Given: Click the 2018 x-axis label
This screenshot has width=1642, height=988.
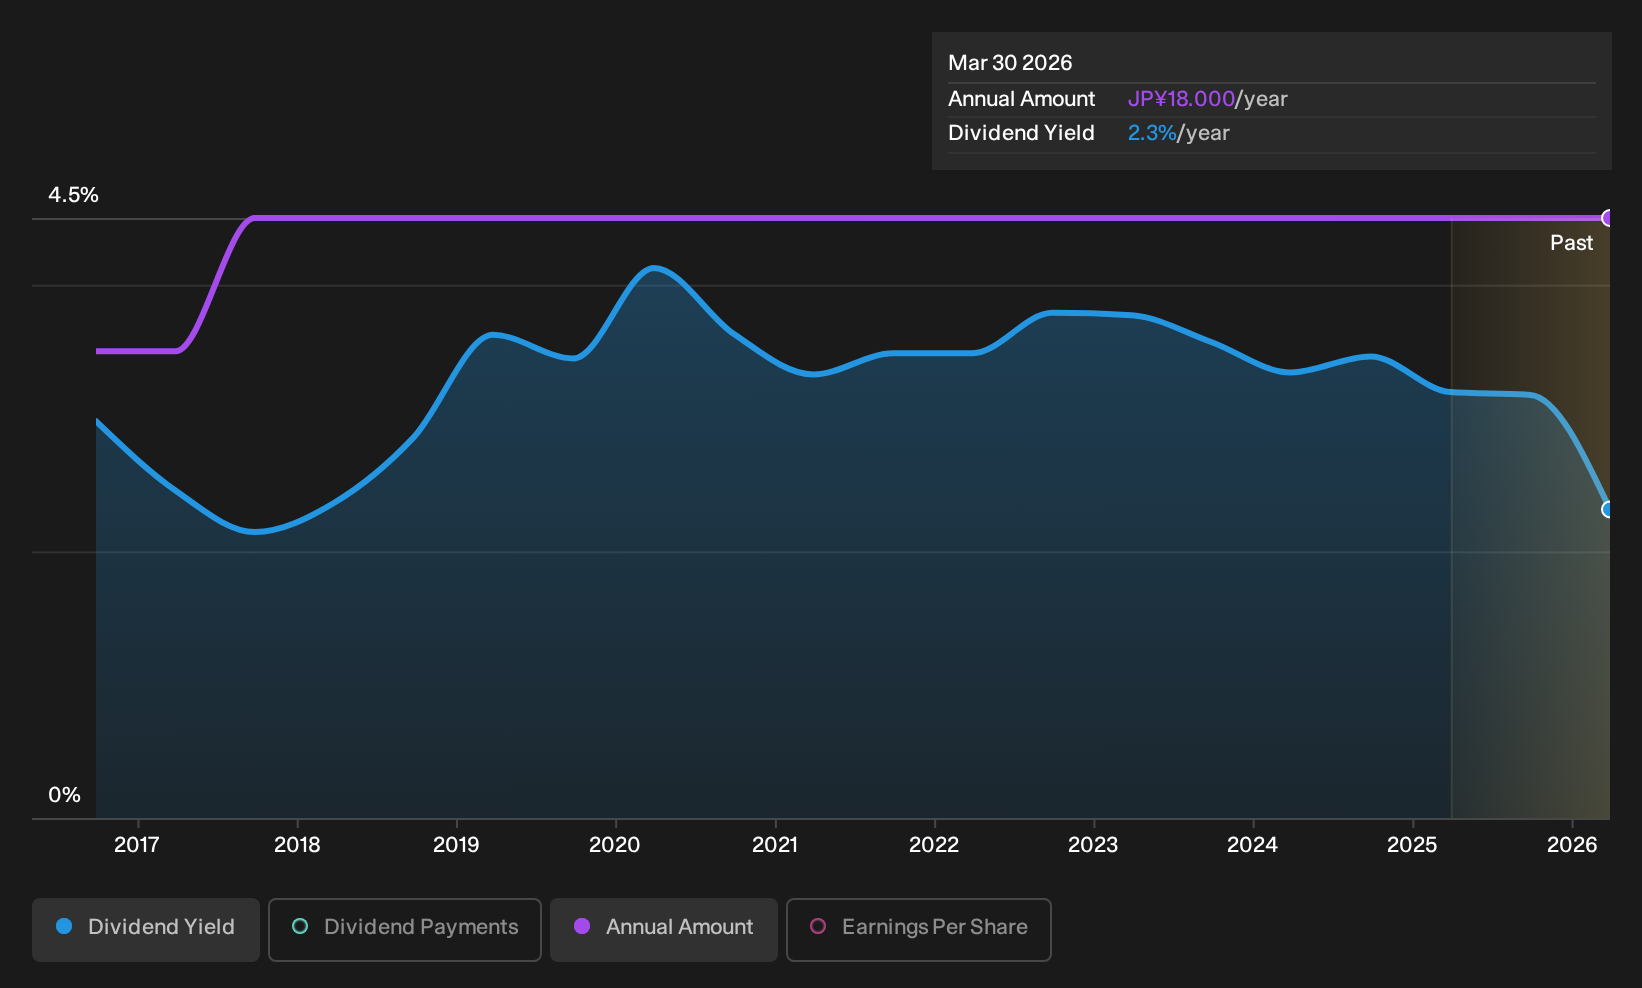Looking at the screenshot, I should (x=297, y=845).
